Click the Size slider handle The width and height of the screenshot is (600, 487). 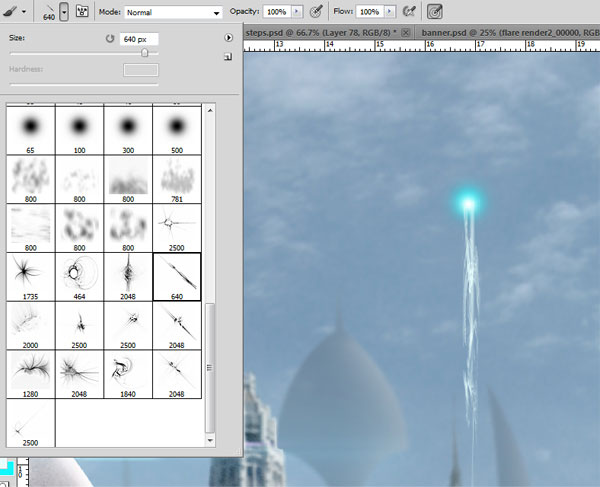[x=145, y=52]
